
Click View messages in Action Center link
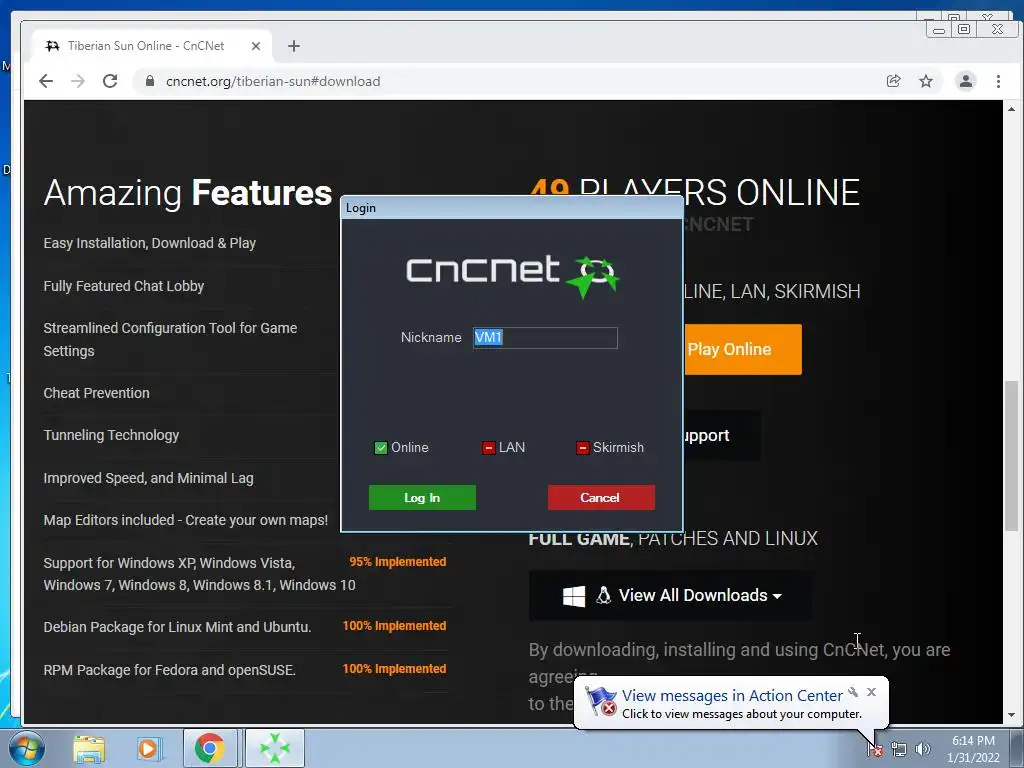point(732,696)
